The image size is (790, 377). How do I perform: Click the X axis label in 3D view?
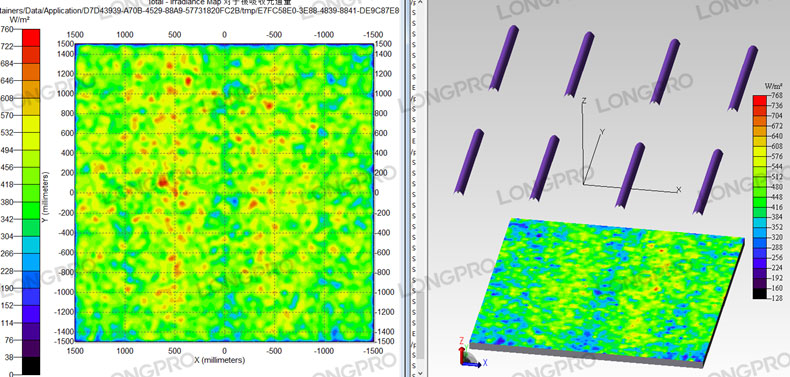679,190
